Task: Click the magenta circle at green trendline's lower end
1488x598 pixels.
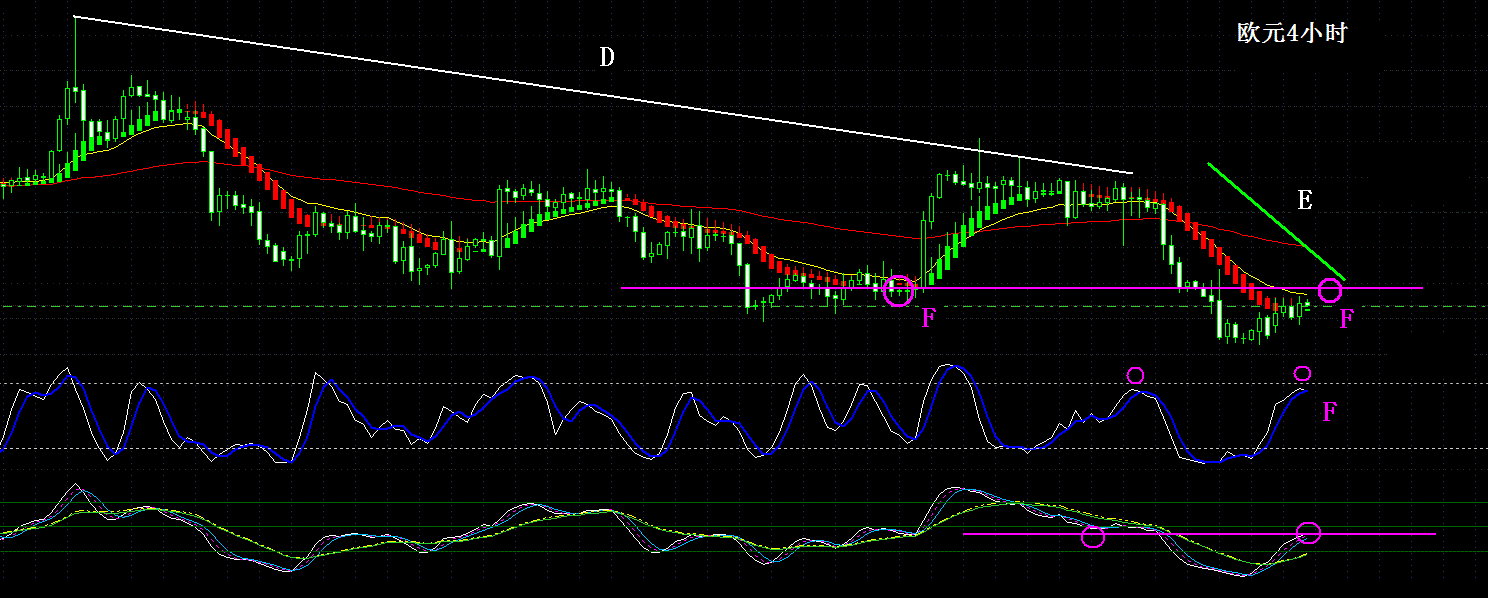Action: tap(1330, 291)
